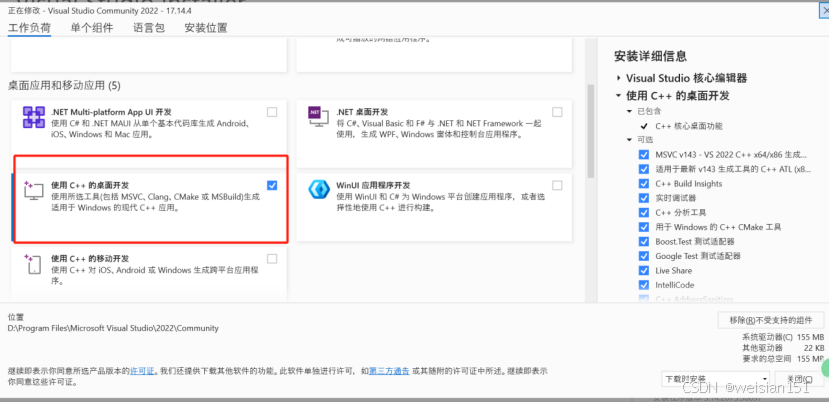Uncheck the Google Test 测试适配器 option
Image resolution: width=830 pixels, height=403 pixels.
[644, 256]
